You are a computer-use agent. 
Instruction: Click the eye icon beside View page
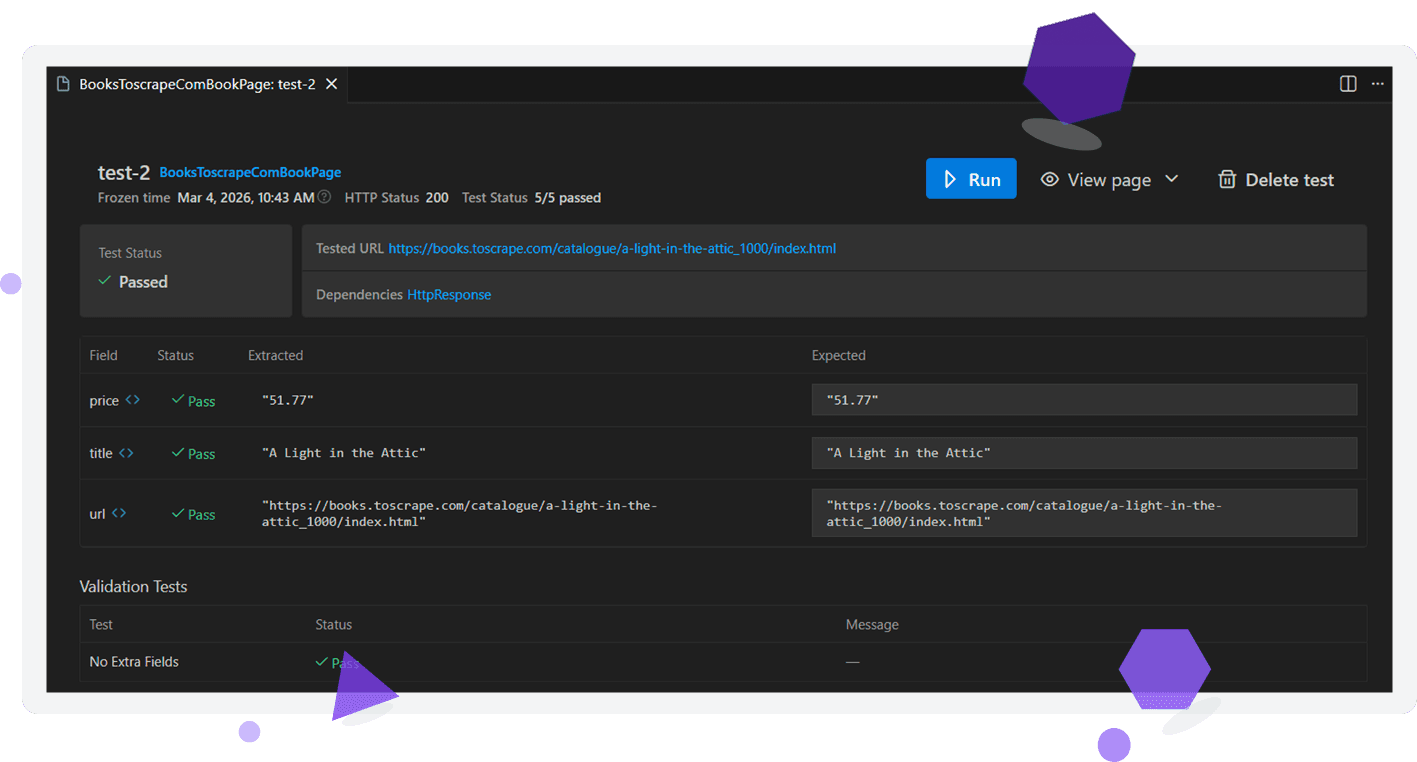click(x=1049, y=180)
